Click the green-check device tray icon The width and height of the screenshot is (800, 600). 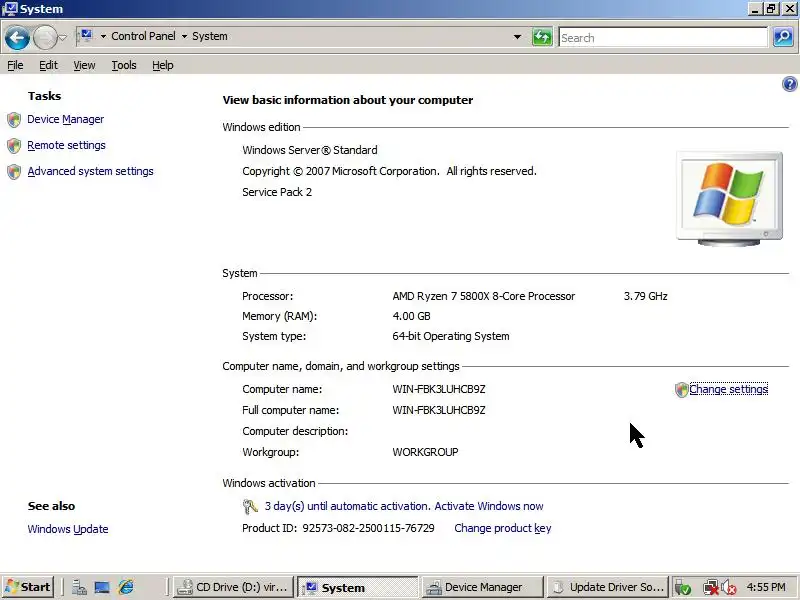pos(683,588)
